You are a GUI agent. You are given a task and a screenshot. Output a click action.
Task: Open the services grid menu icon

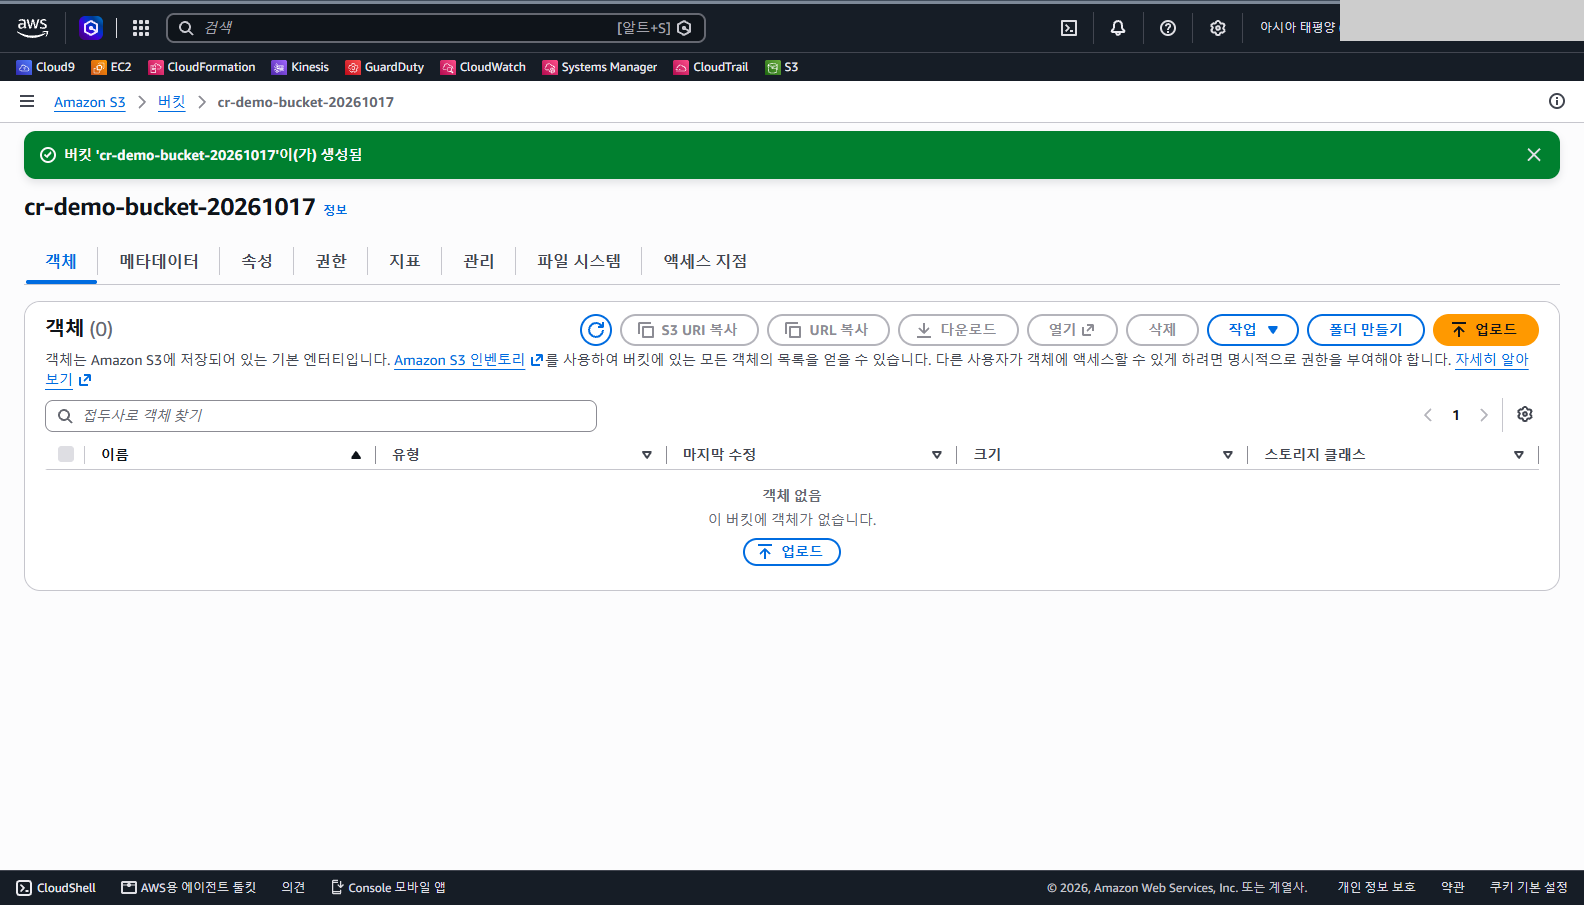coord(141,28)
